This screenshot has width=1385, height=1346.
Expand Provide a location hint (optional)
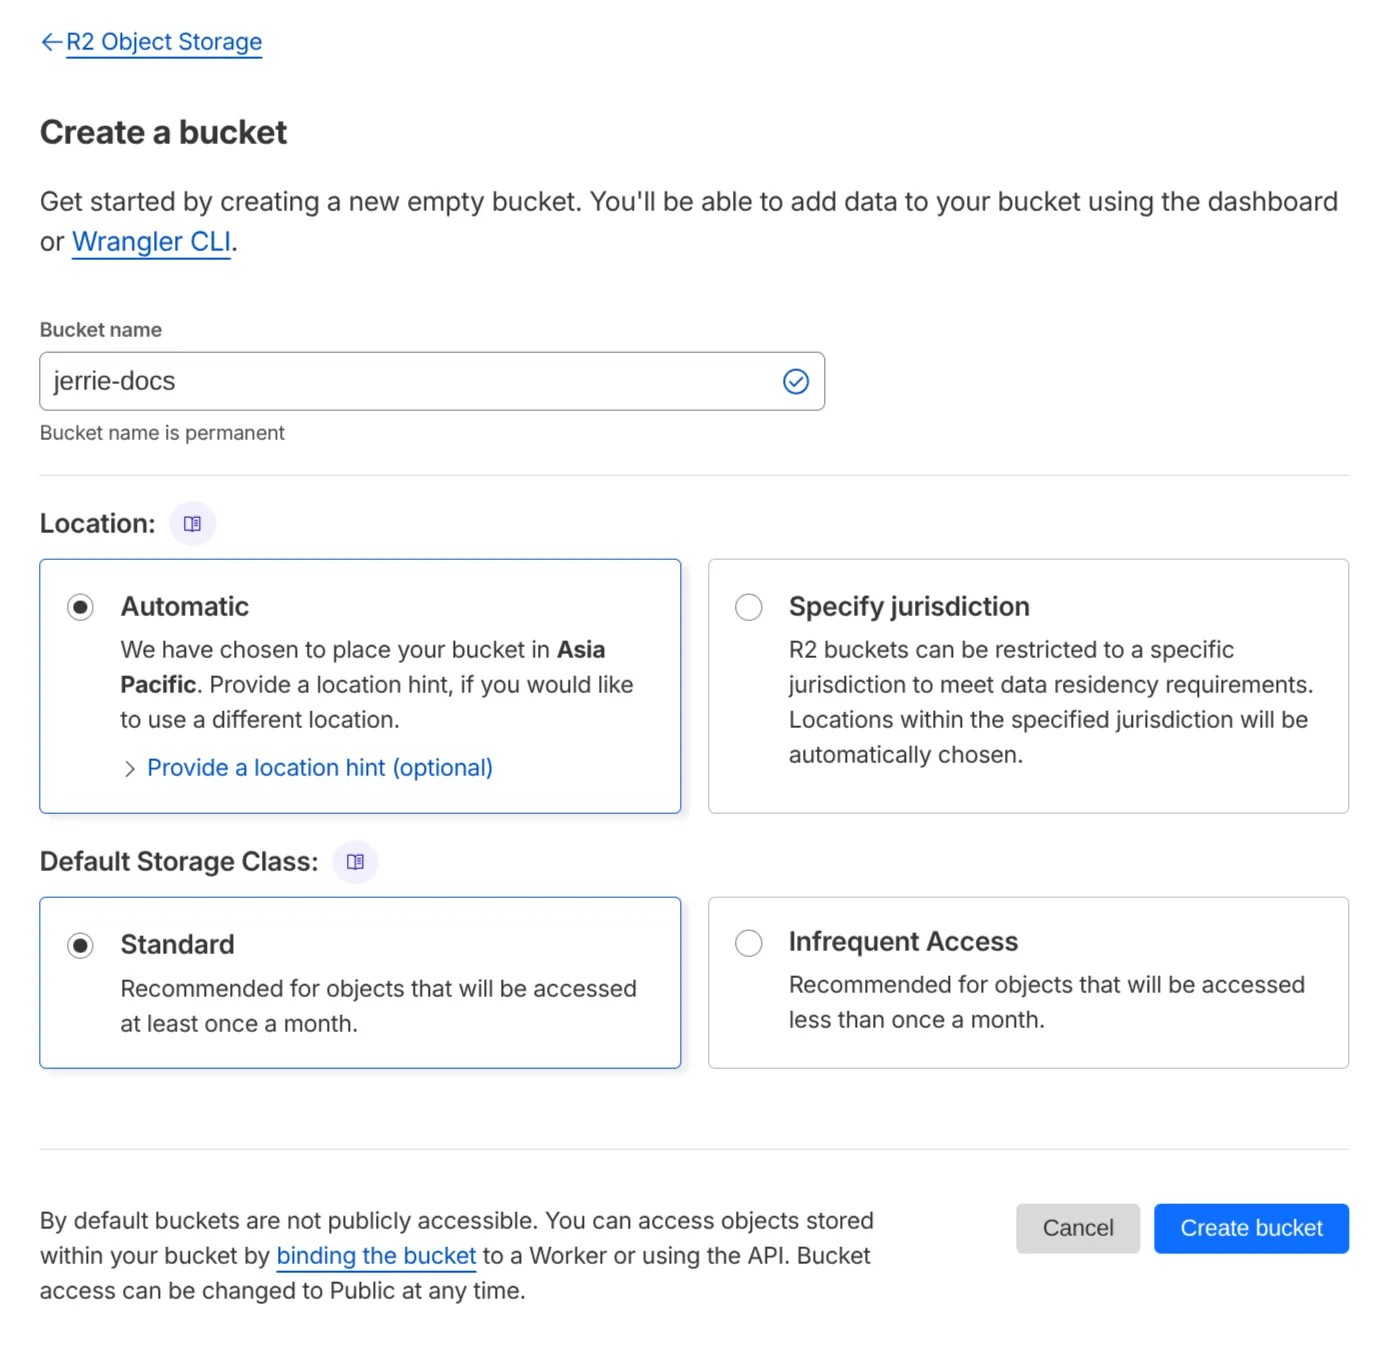319,767
